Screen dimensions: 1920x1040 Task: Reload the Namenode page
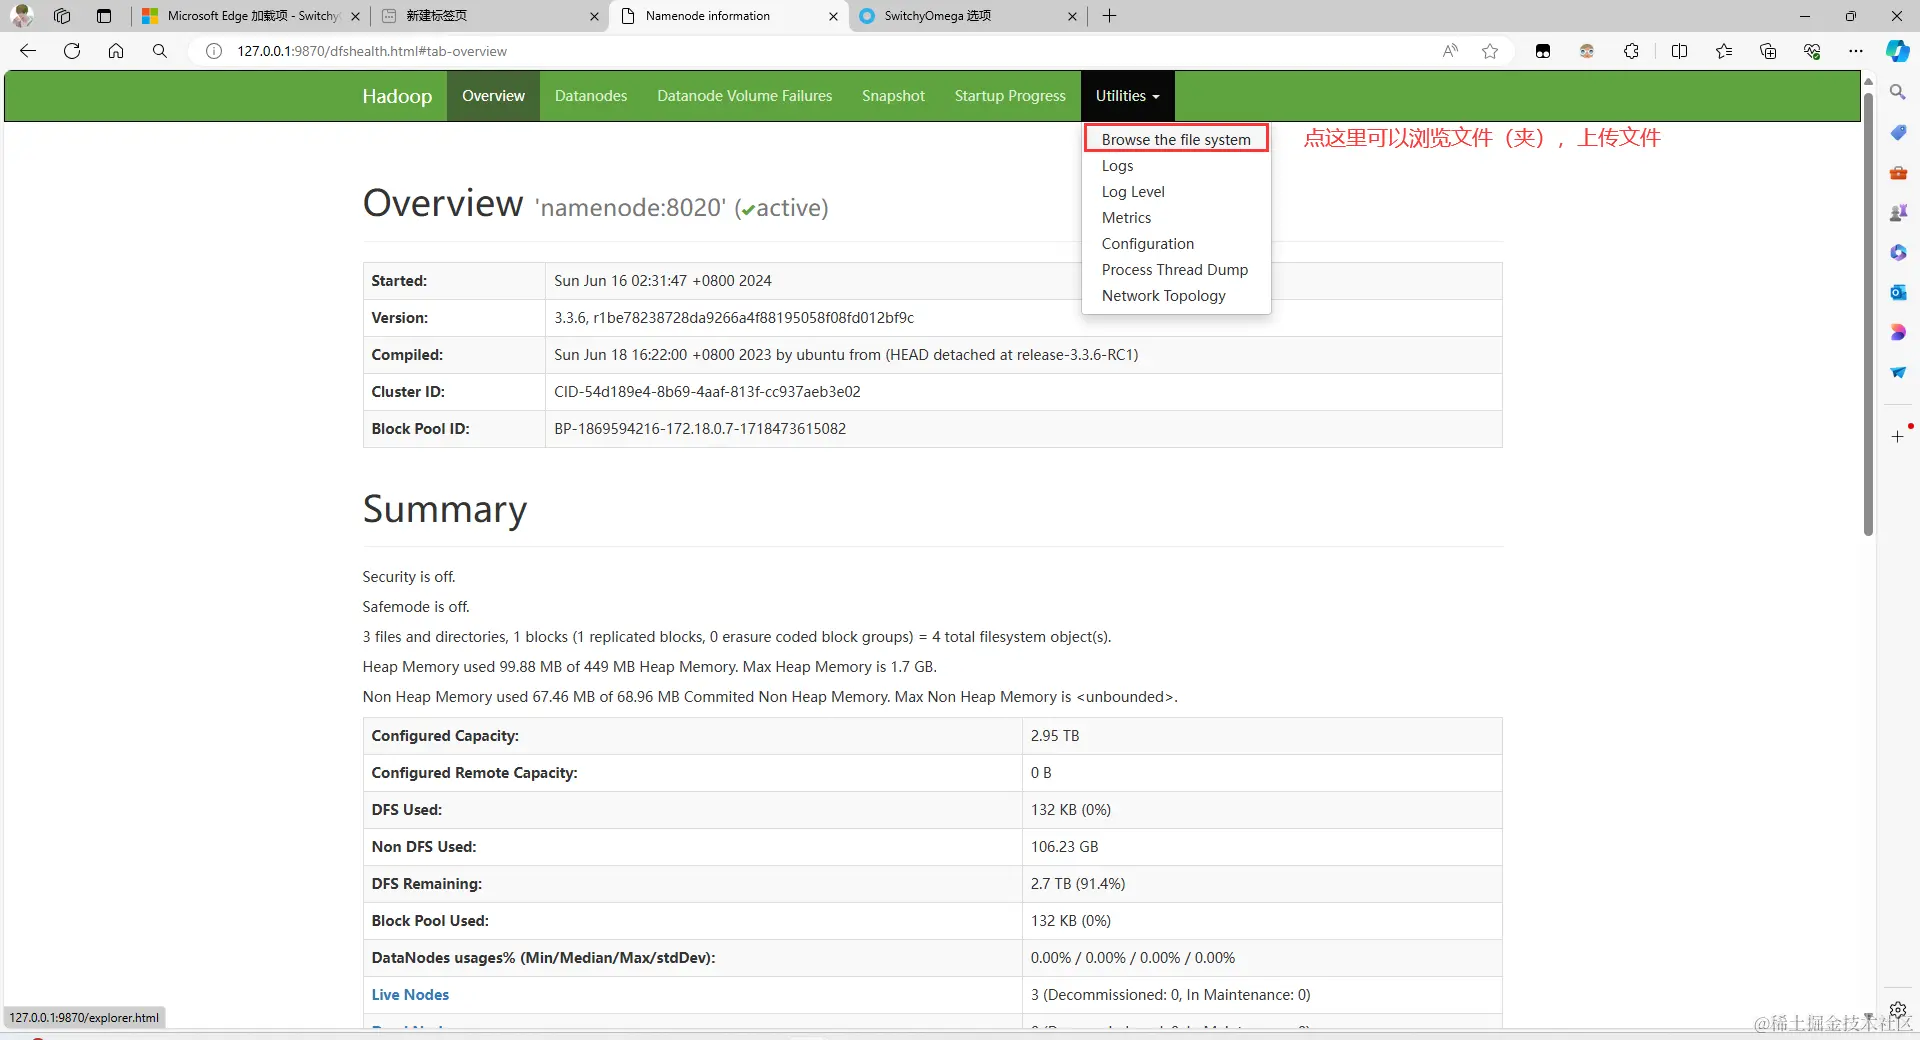click(72, 51)
